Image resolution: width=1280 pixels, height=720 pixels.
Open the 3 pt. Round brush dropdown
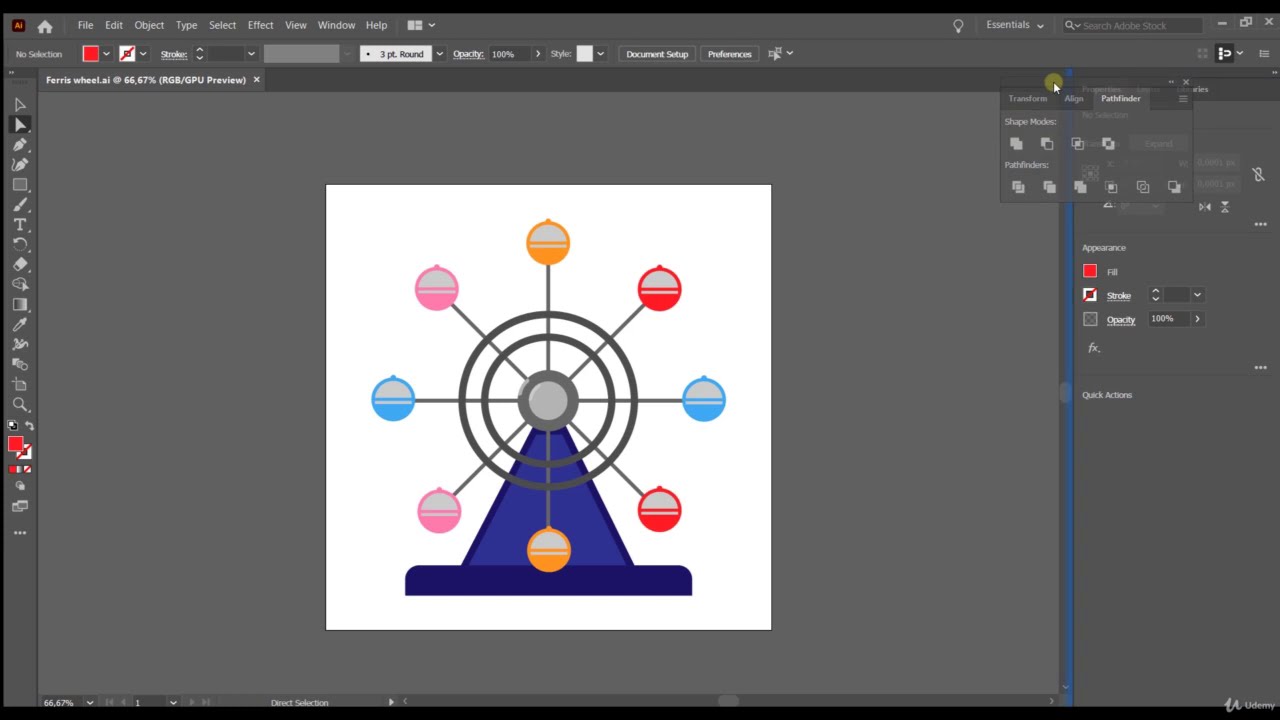tap(439, 54)
